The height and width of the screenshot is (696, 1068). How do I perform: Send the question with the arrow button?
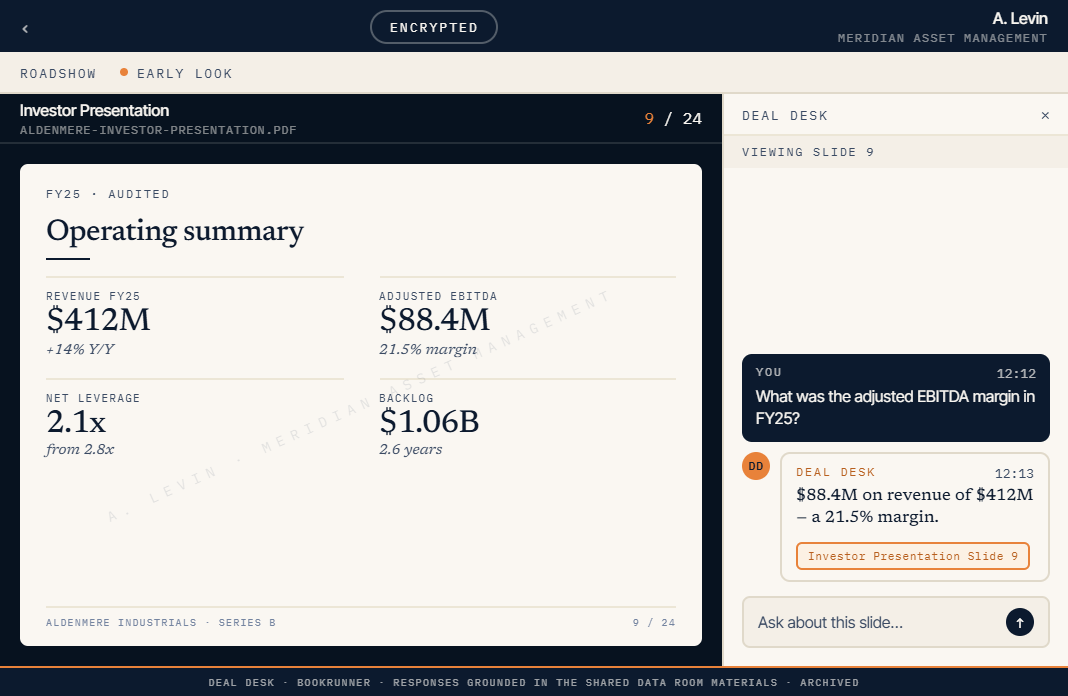tap(1020, 622)
